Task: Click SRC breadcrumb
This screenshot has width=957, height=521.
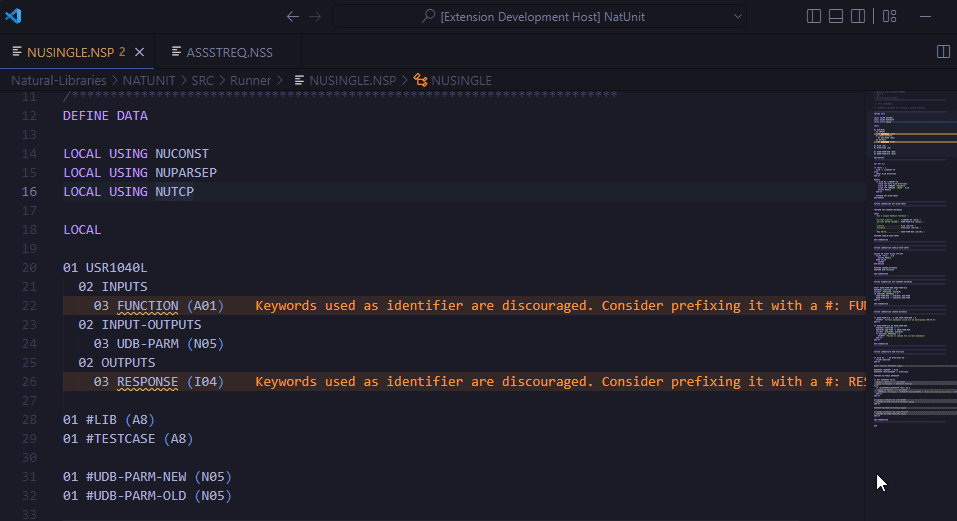Action: (203, 81)
